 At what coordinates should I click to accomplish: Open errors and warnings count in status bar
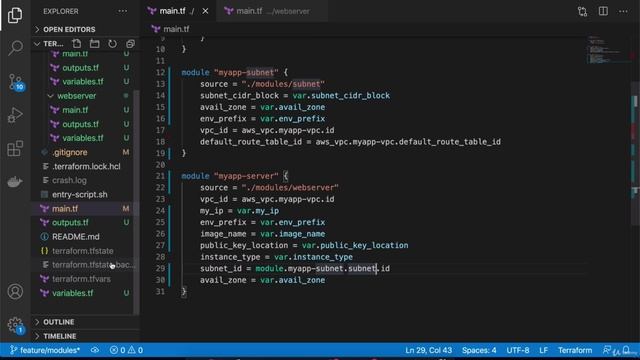click(126, 350)
